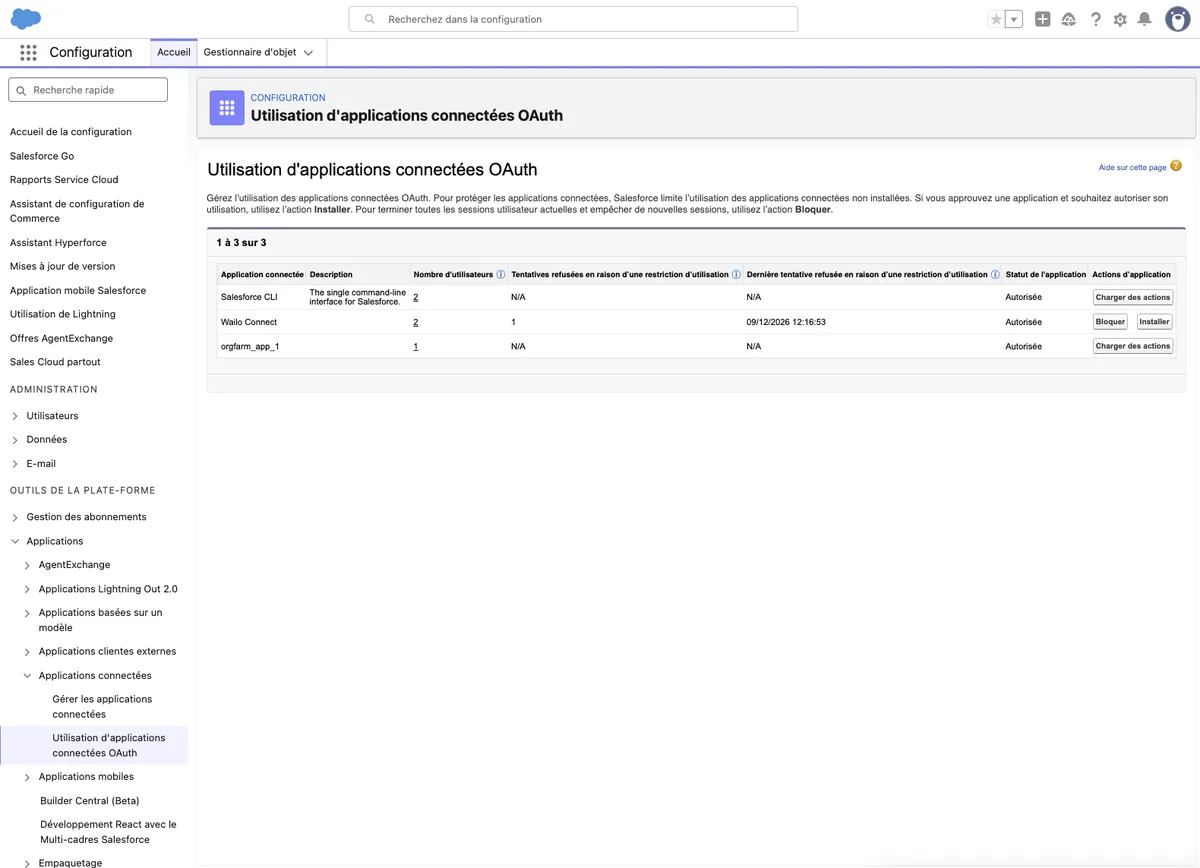
Task: Open Développement React avec le Multi-cadres Salesforce
Action: (x=108, y=832)
